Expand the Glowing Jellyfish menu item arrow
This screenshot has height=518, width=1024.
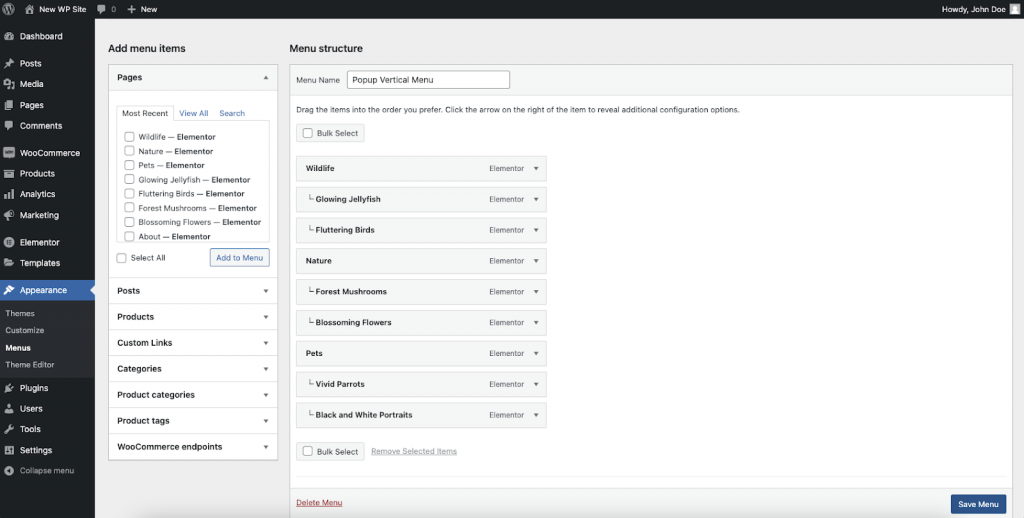coord(536,199)
